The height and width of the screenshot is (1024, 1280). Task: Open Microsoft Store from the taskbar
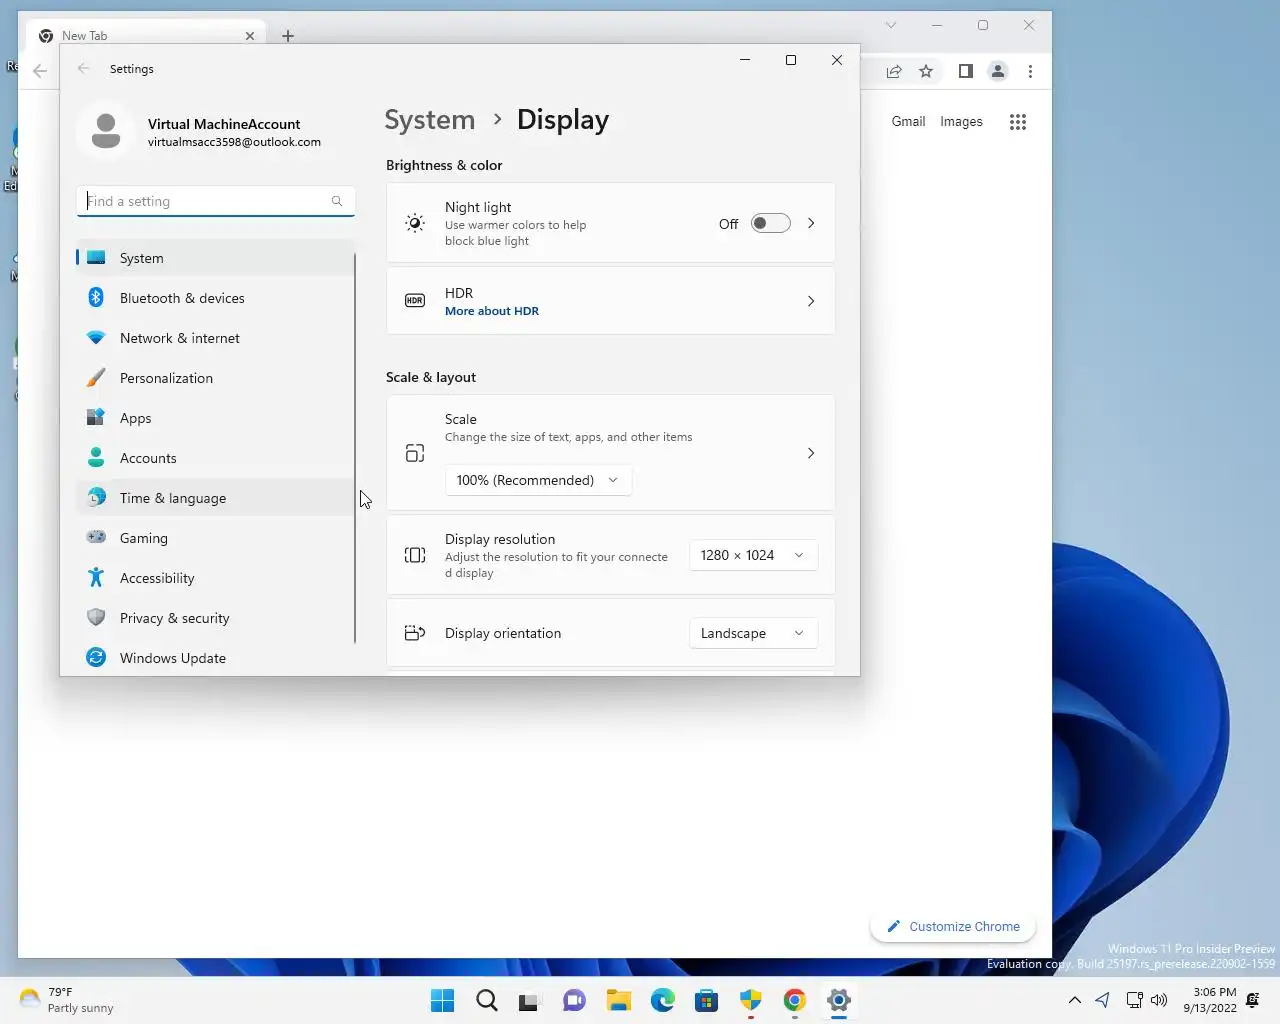[x=707, y=1000]
